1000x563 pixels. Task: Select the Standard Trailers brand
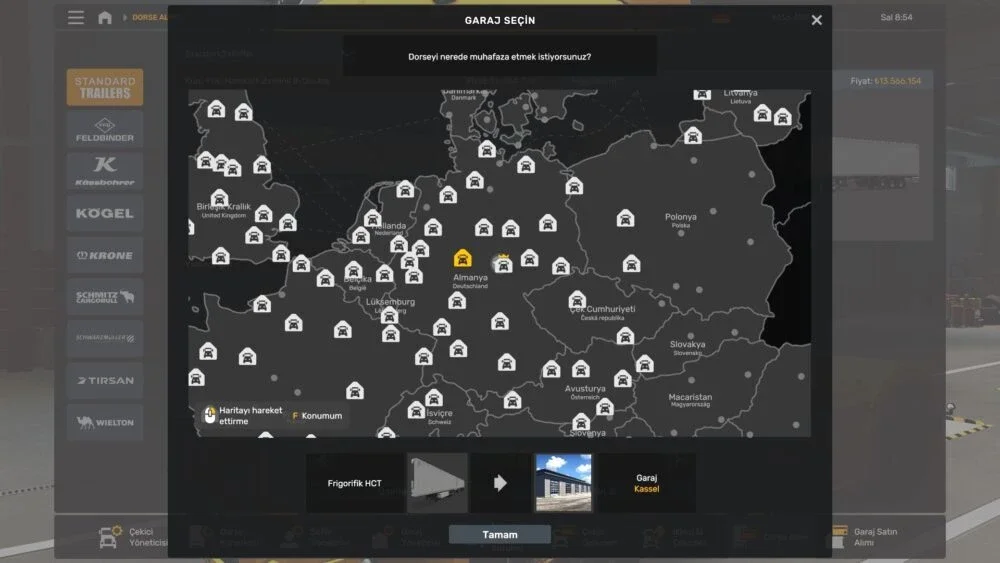tap(105, 87)
